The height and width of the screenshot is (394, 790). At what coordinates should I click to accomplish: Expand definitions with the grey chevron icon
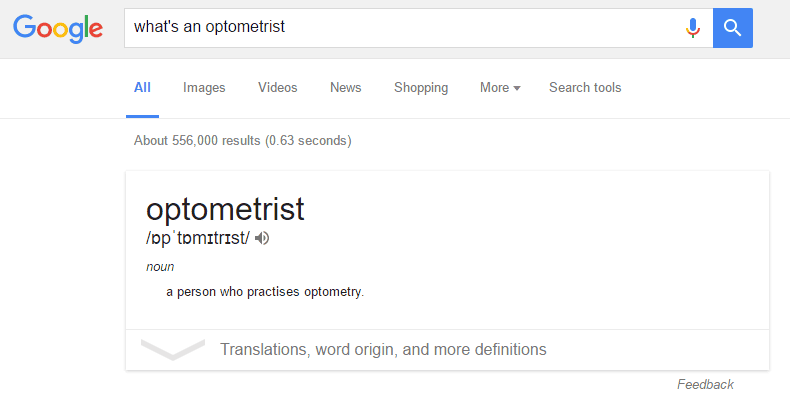point(173,350)
